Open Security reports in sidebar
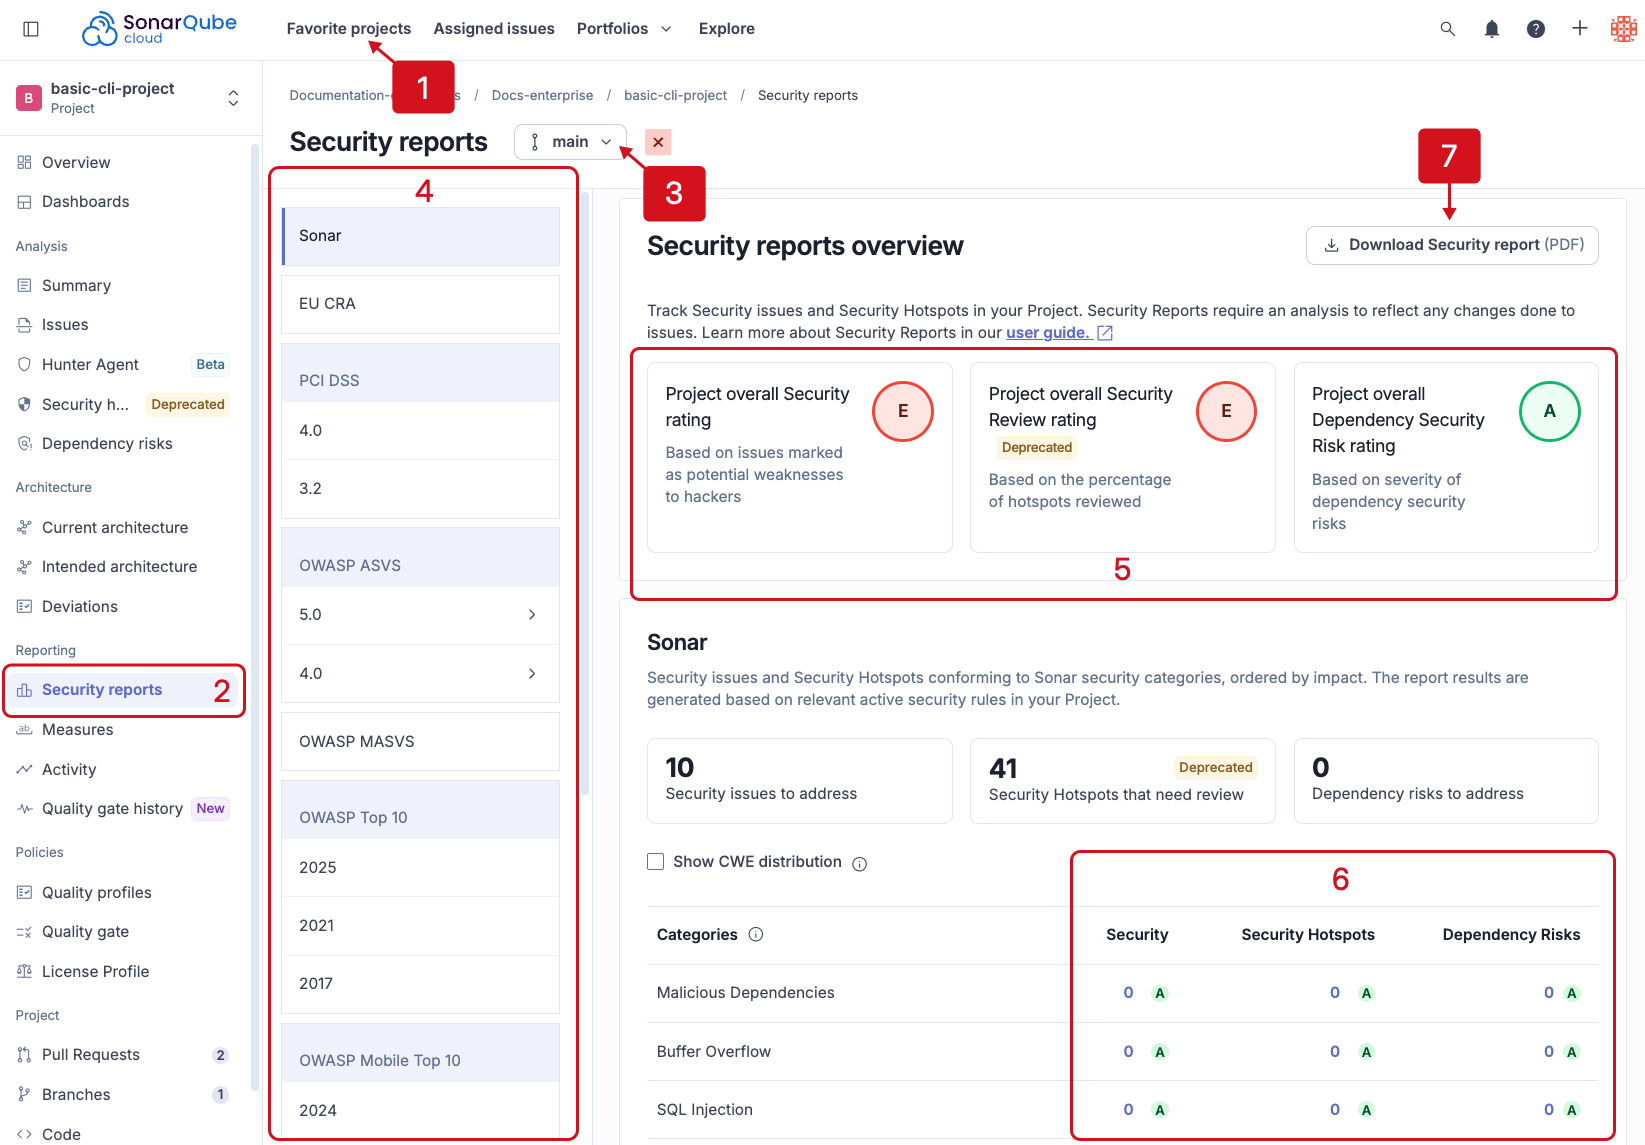 123,690
